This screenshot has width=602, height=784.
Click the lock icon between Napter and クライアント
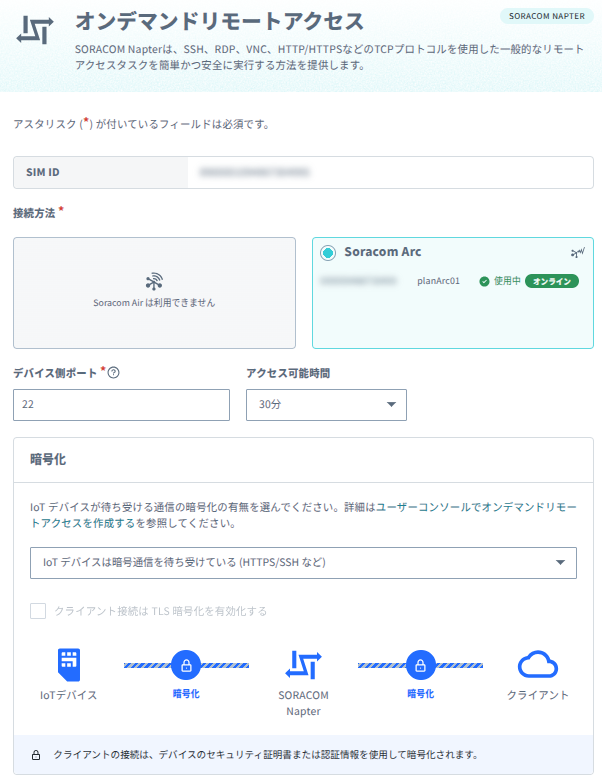tap(420, 666)
